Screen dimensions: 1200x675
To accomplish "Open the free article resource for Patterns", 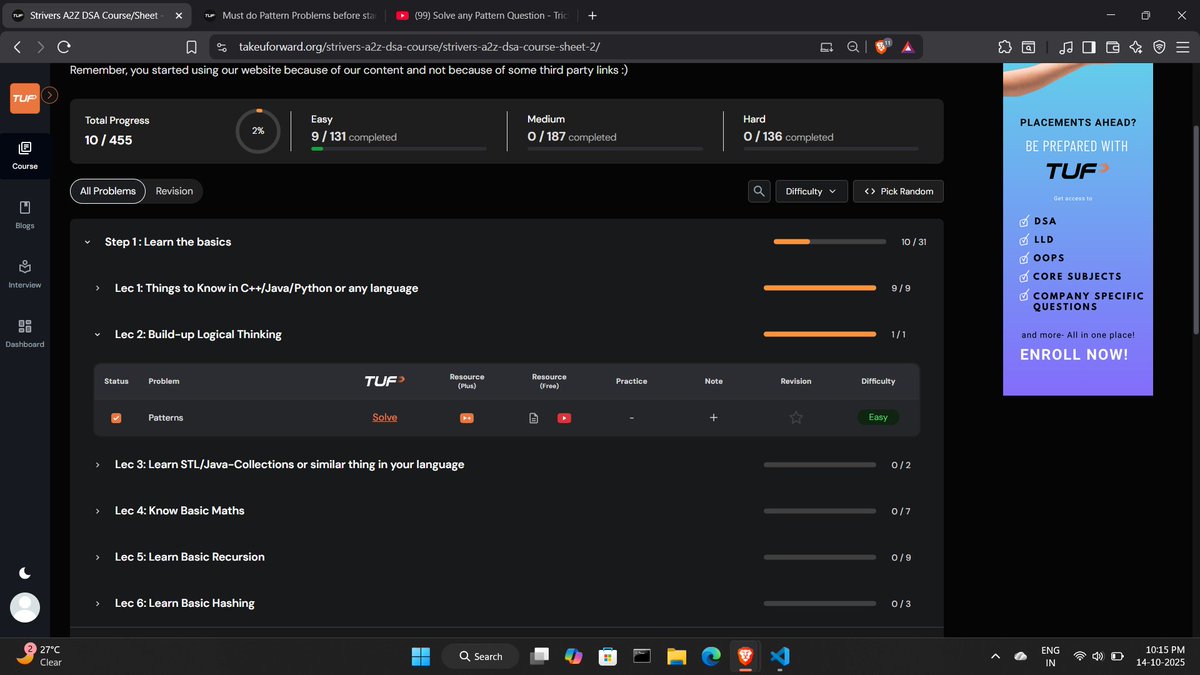I will (534, 418).
